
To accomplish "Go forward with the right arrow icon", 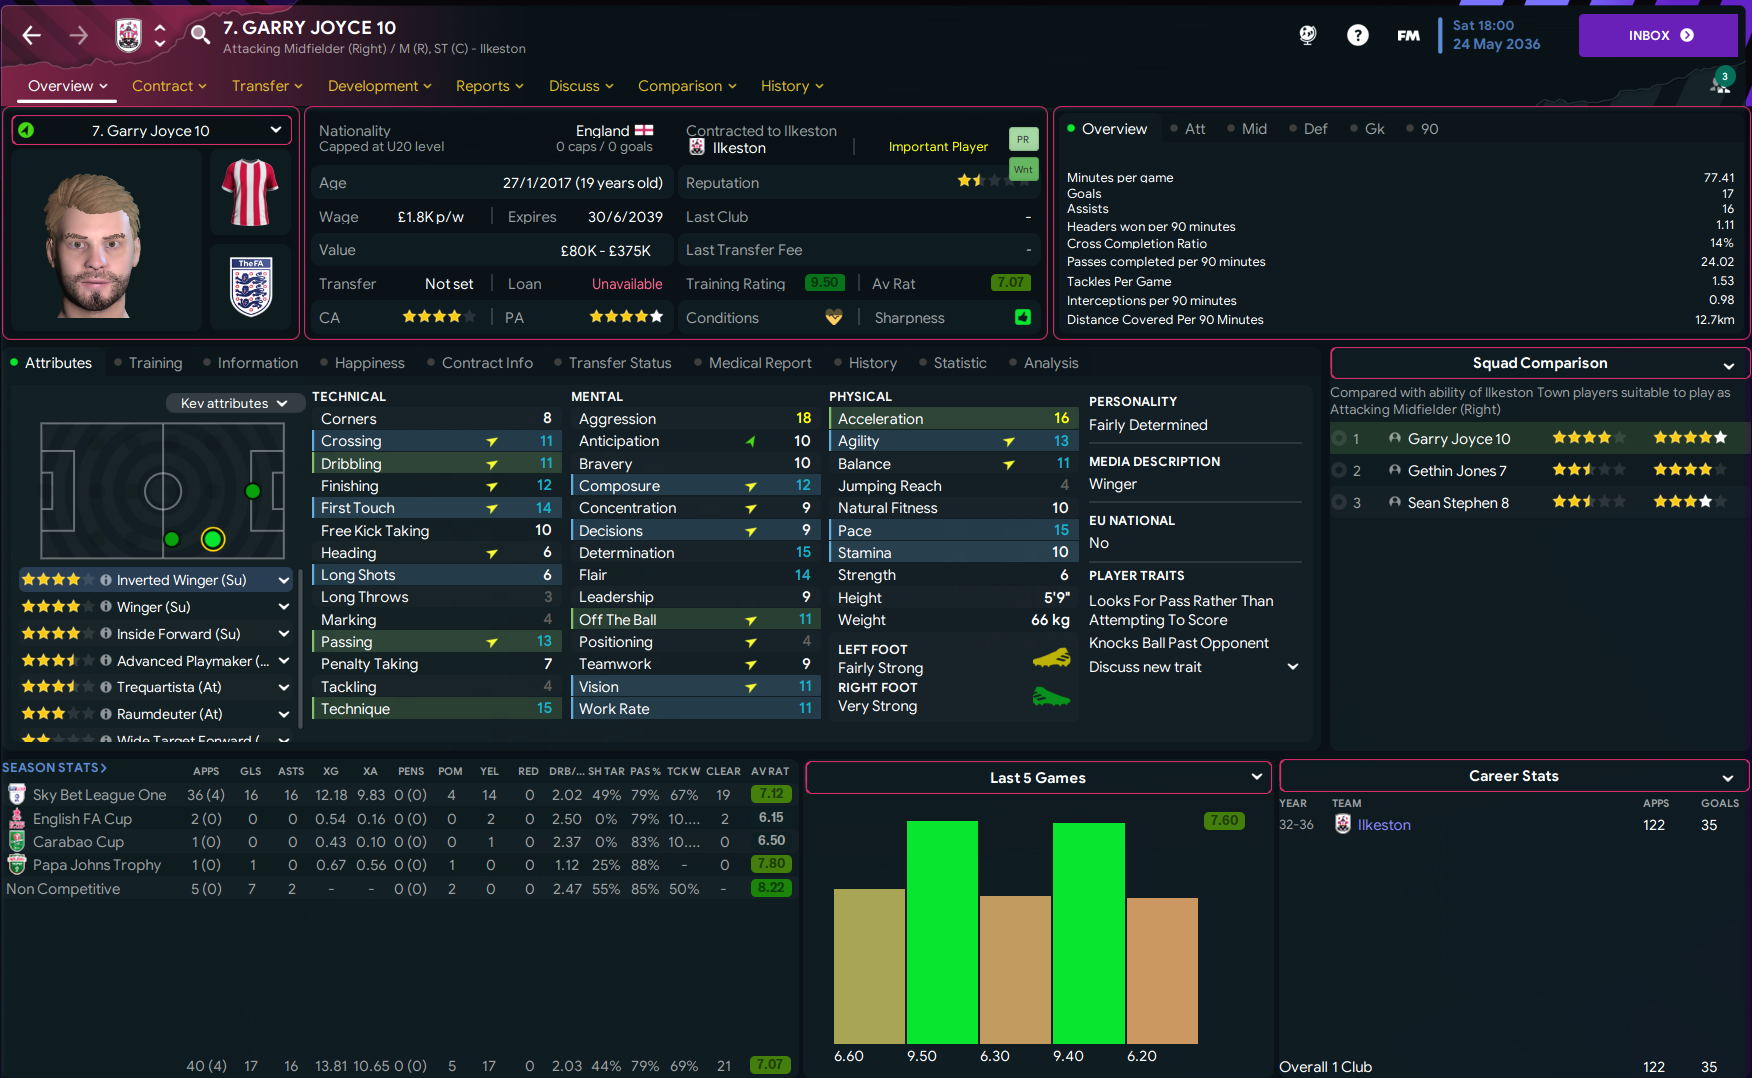I will [x=78, y=36].
